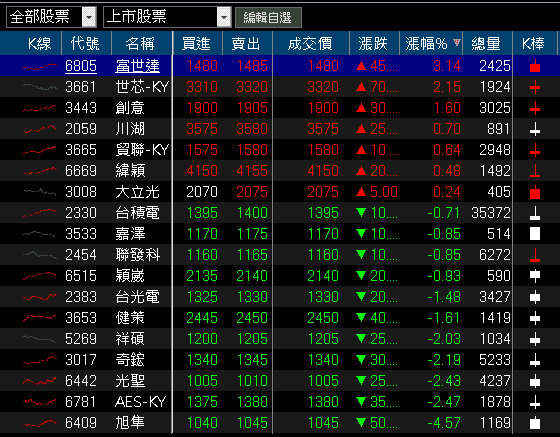Open the mini K-line chart for 台光電

coord(39,297)
